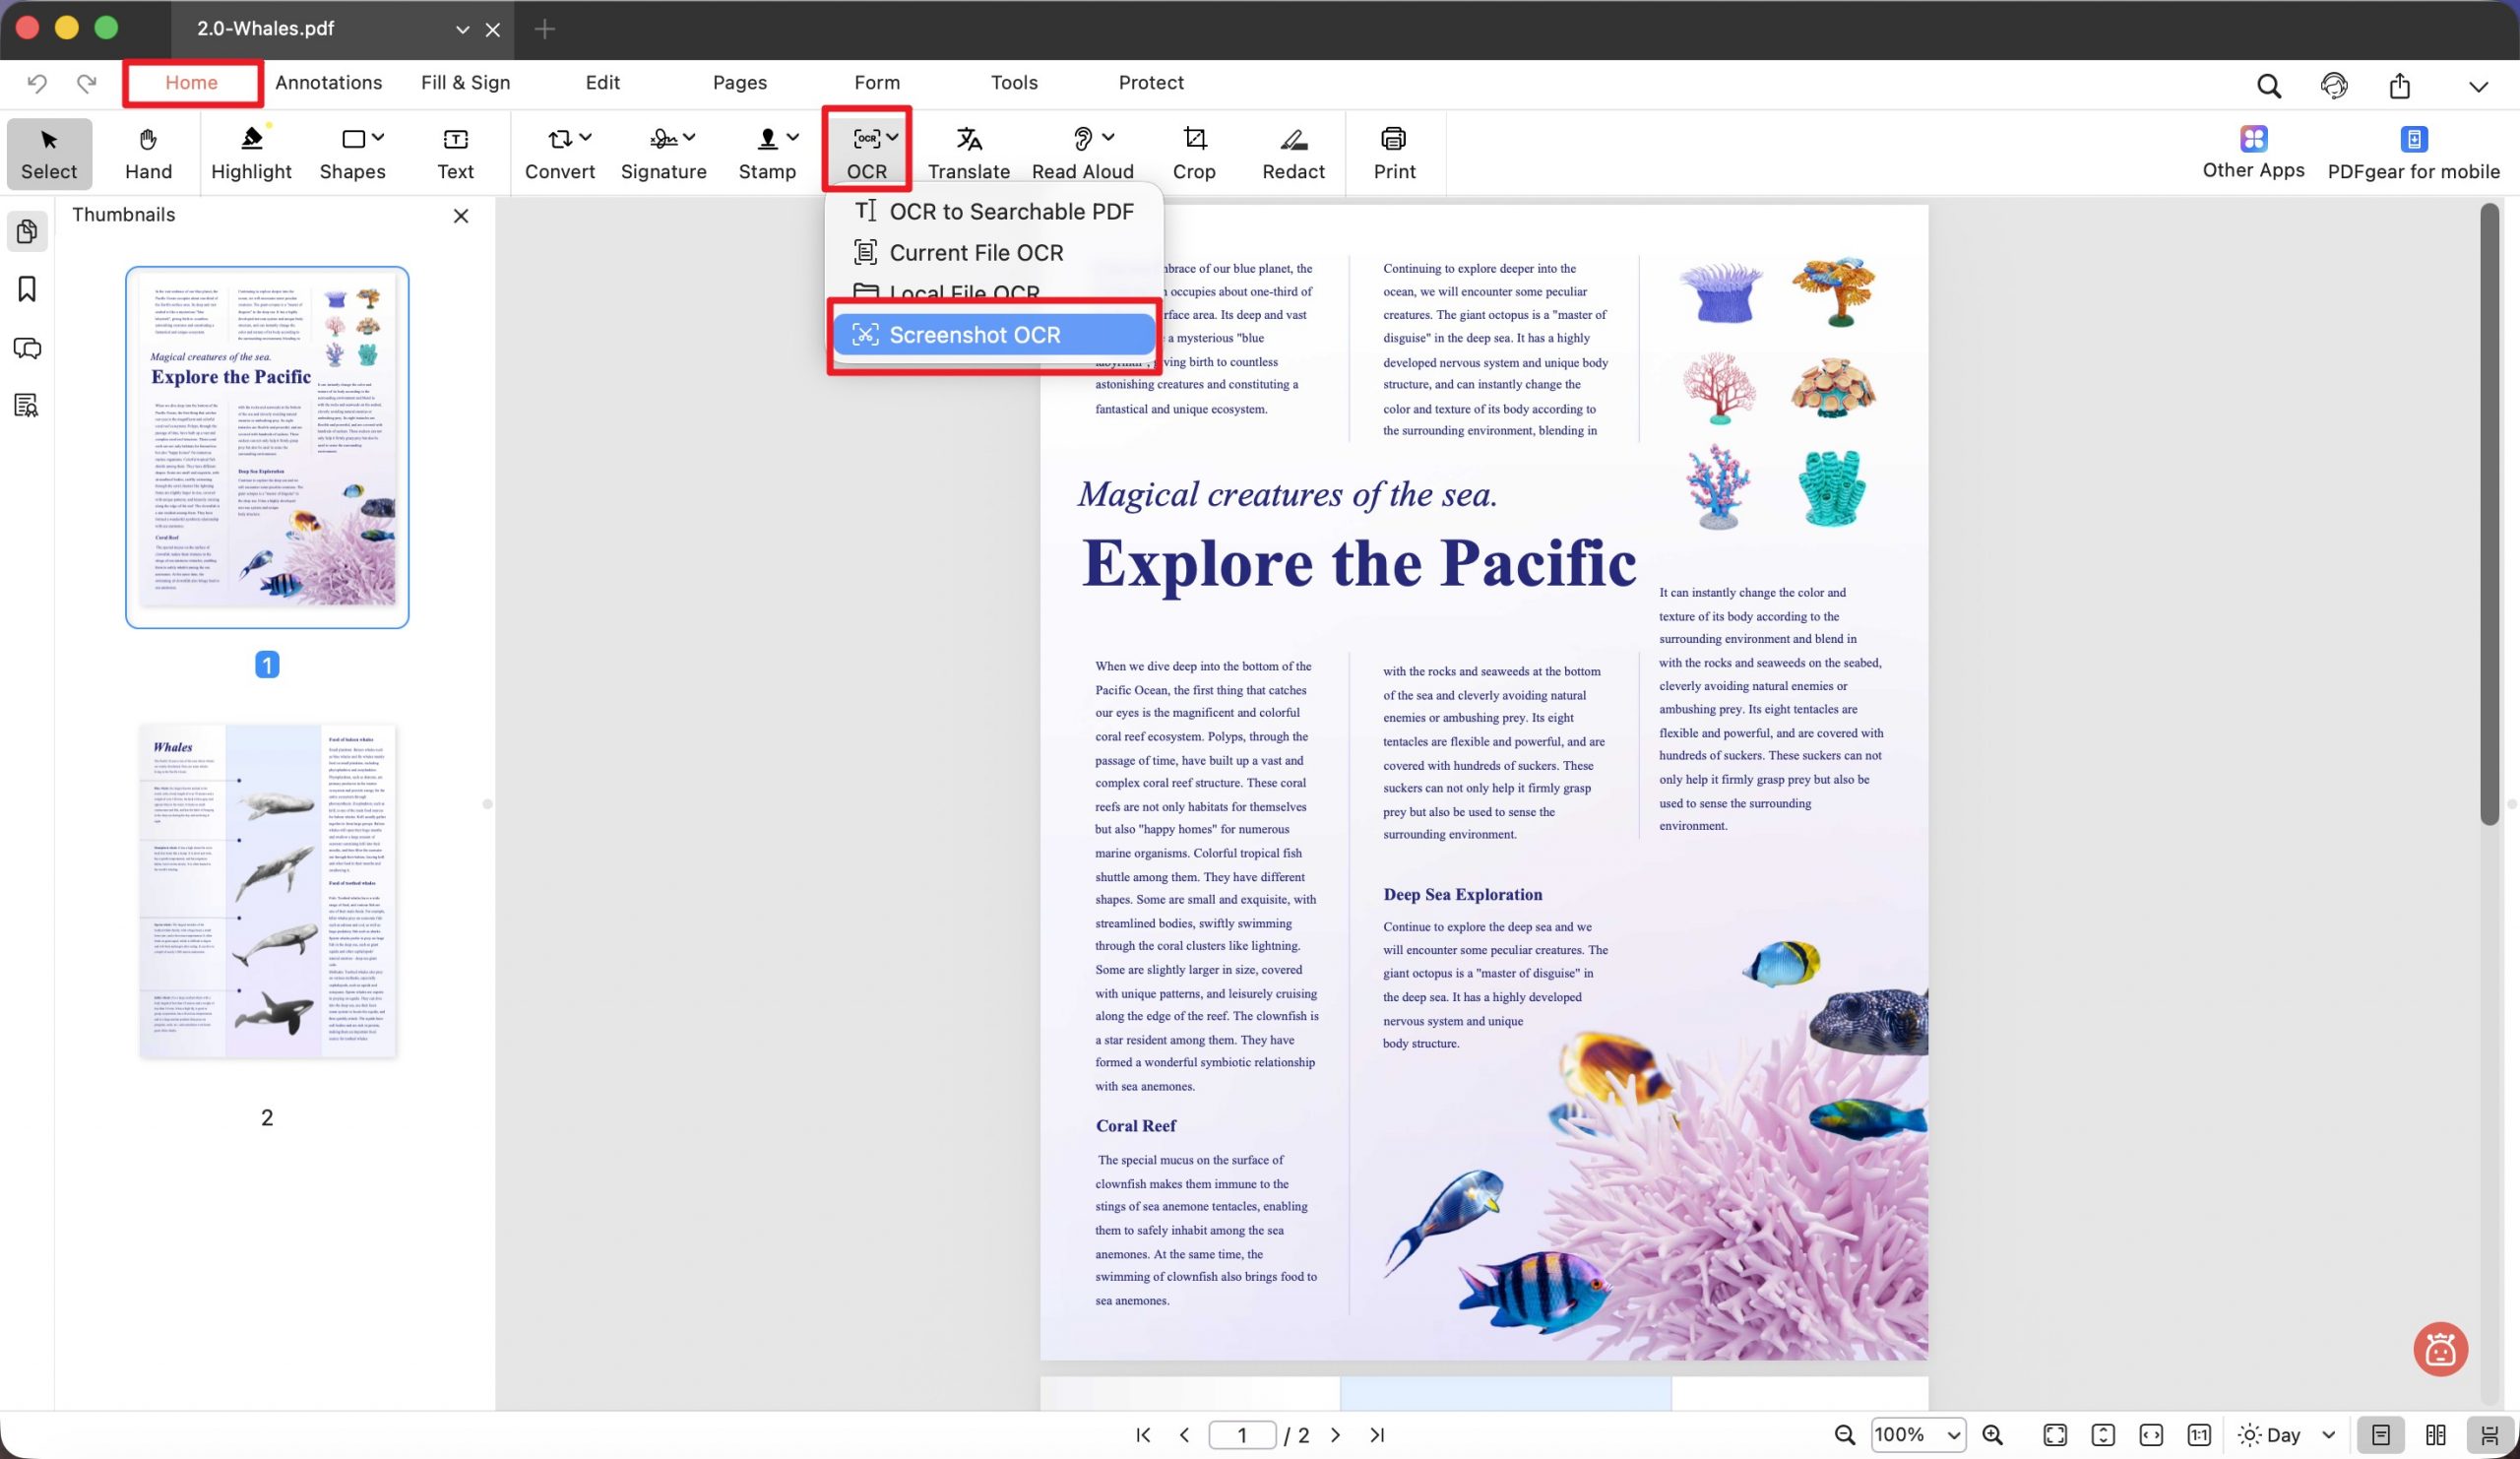2520x1459 pixels.
Task: Activate the Select cursor tool
Action: click(x=49, y=154)
